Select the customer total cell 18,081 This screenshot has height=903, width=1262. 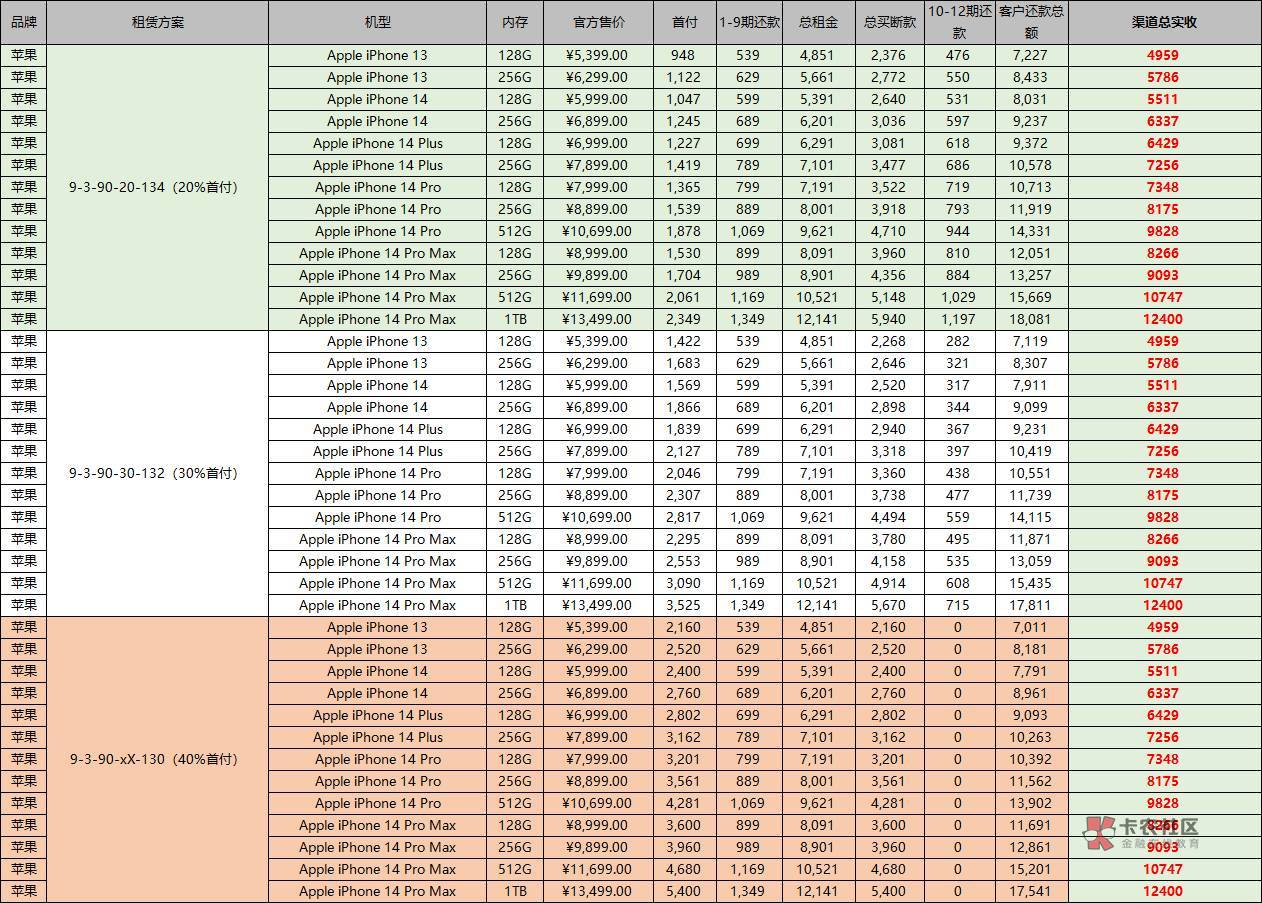(1031, 319)
